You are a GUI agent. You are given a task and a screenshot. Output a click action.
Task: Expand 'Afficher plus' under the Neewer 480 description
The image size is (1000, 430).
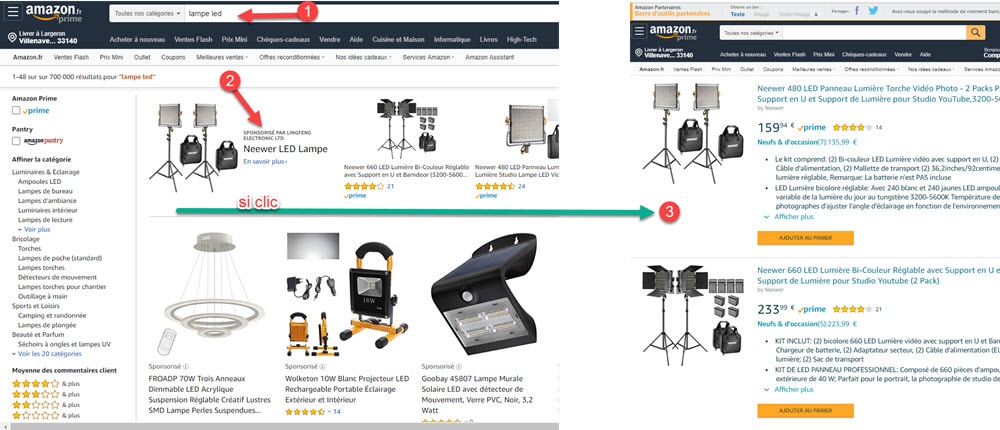point(789,217)
